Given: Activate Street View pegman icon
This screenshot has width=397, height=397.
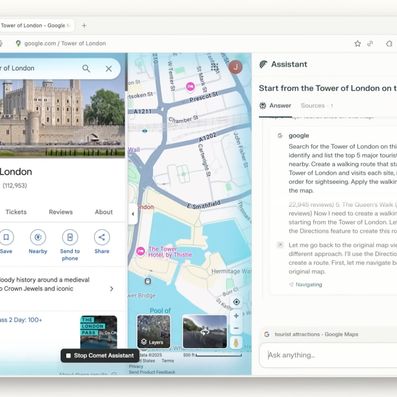Looking at the screenshot, I should [x=236, y=343].
